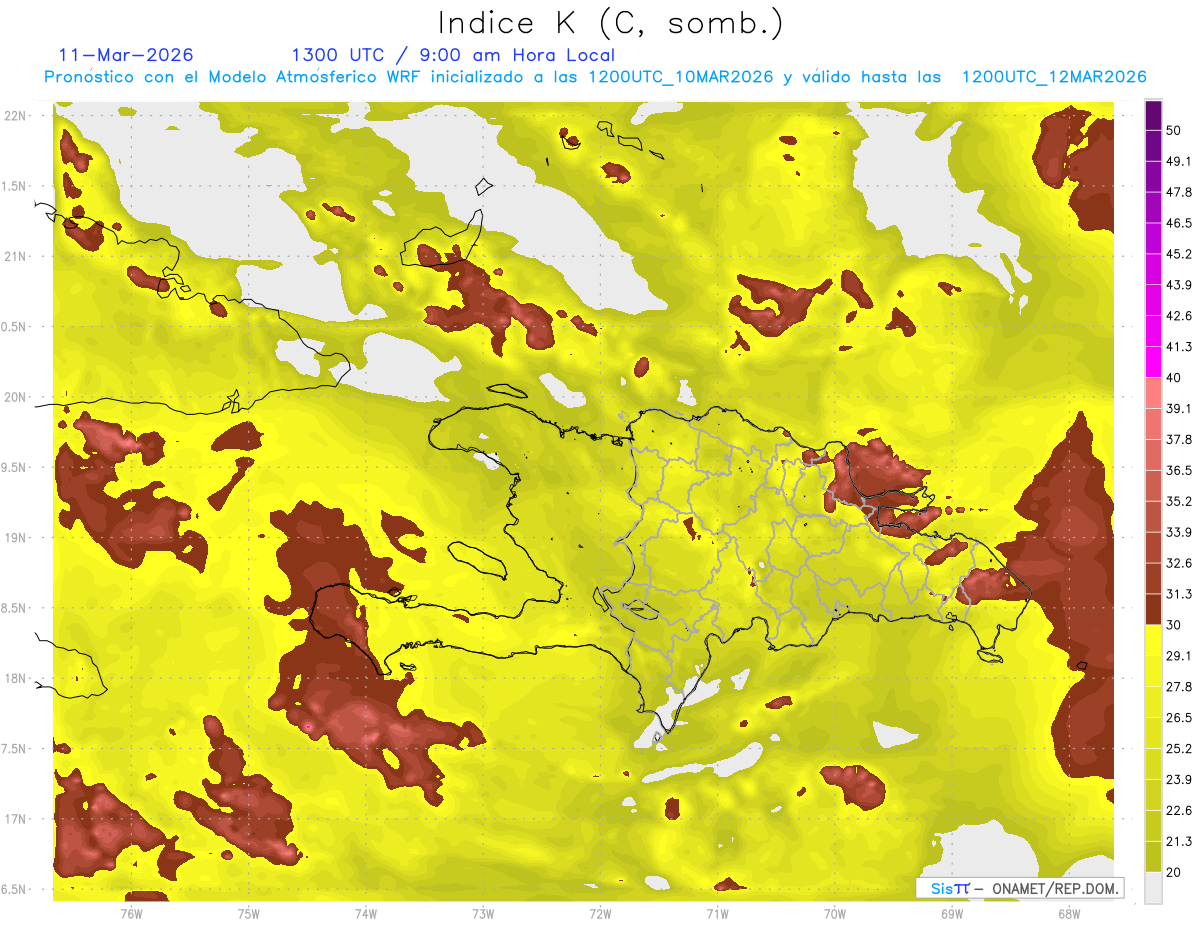Click the brown legend swatch between 30 and 31.3

click(x=1153, y=610)
